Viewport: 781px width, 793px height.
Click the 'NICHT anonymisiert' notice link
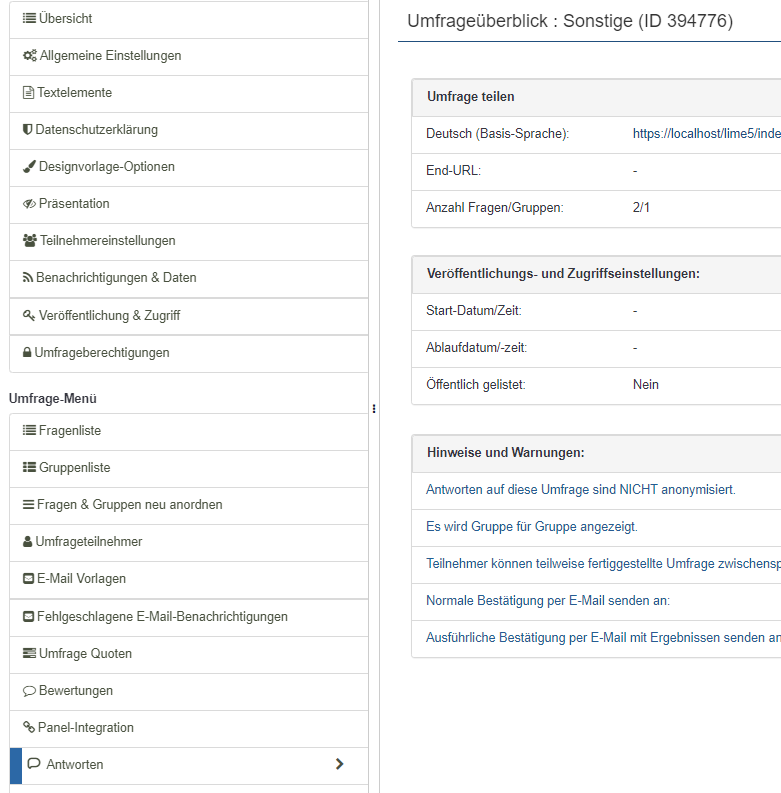(x=581, y=490)
